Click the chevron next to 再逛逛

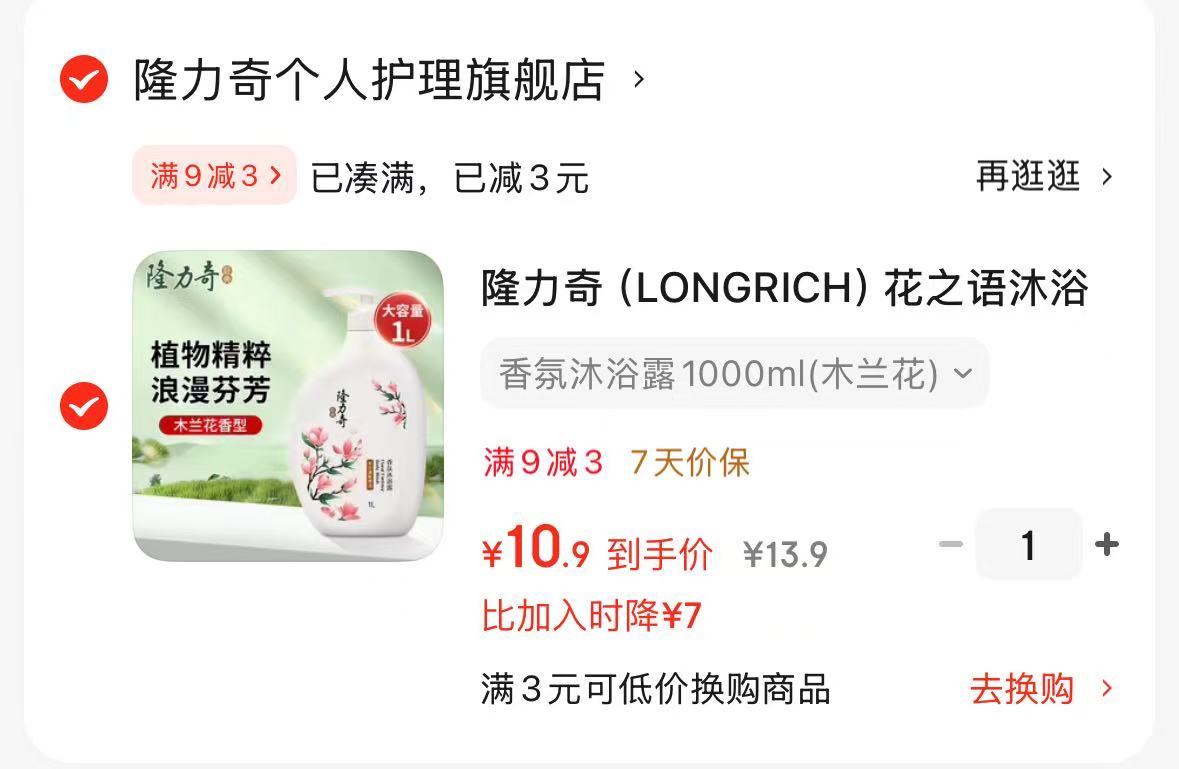(1107, 177)
